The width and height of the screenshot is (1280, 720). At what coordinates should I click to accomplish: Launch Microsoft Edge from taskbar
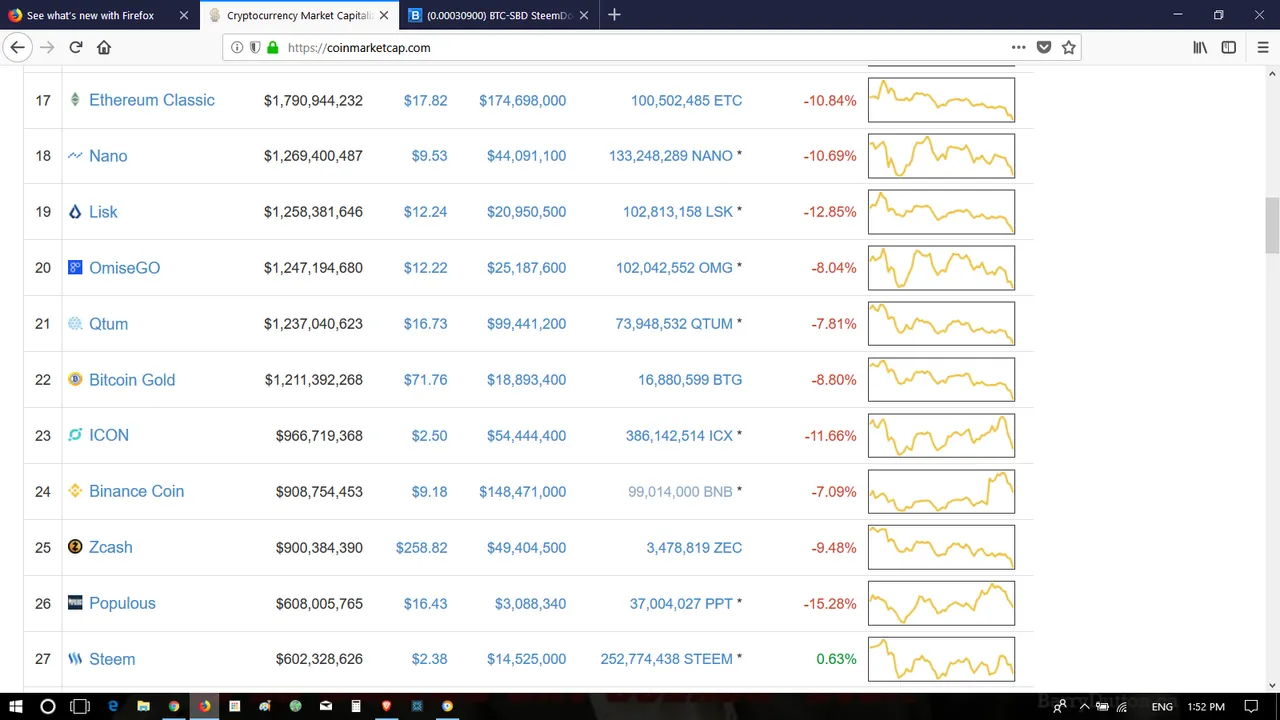[113, 706]
